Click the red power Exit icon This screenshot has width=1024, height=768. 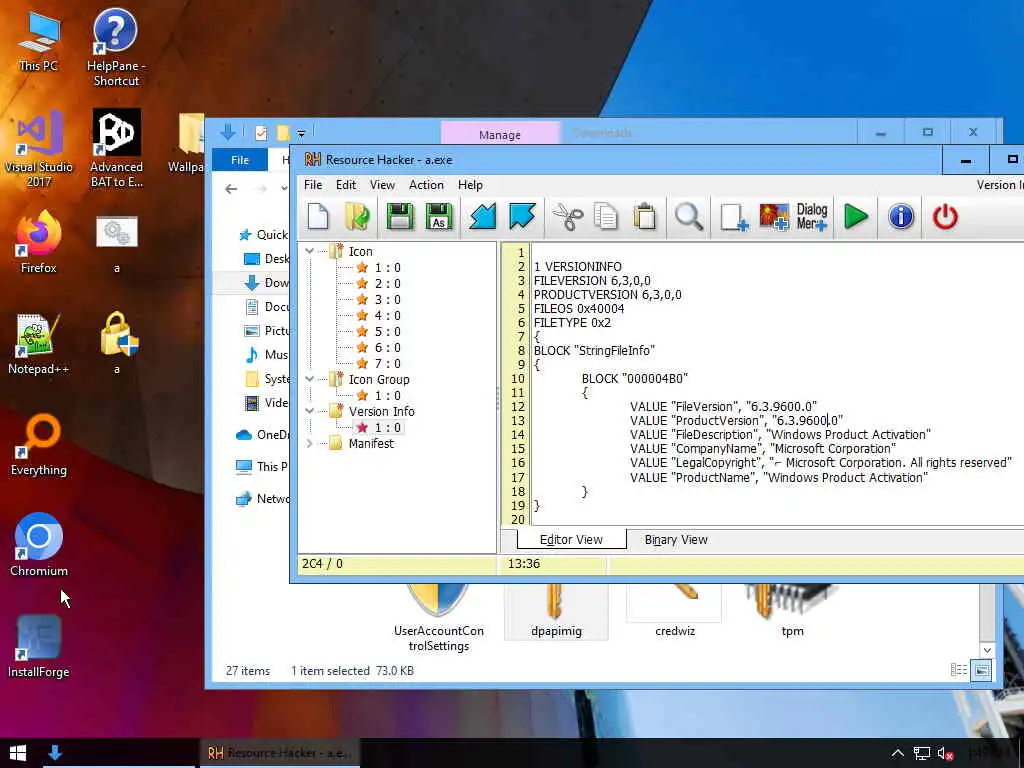point(945,217)
